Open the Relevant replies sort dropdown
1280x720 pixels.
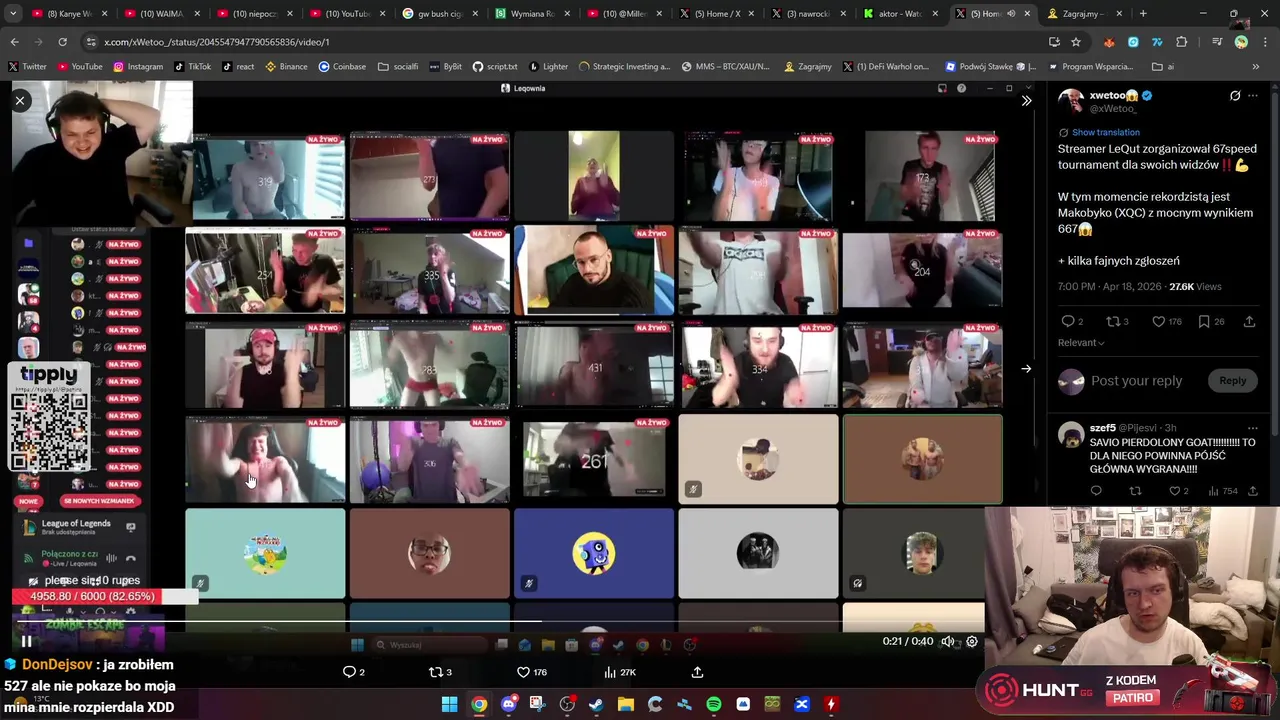[x=1081, y=343]
